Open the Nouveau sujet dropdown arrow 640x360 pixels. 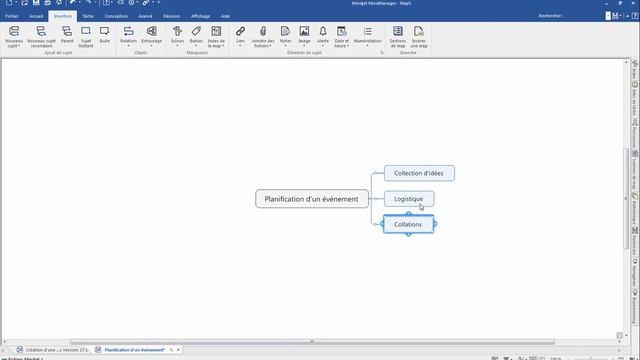[18, 46]
